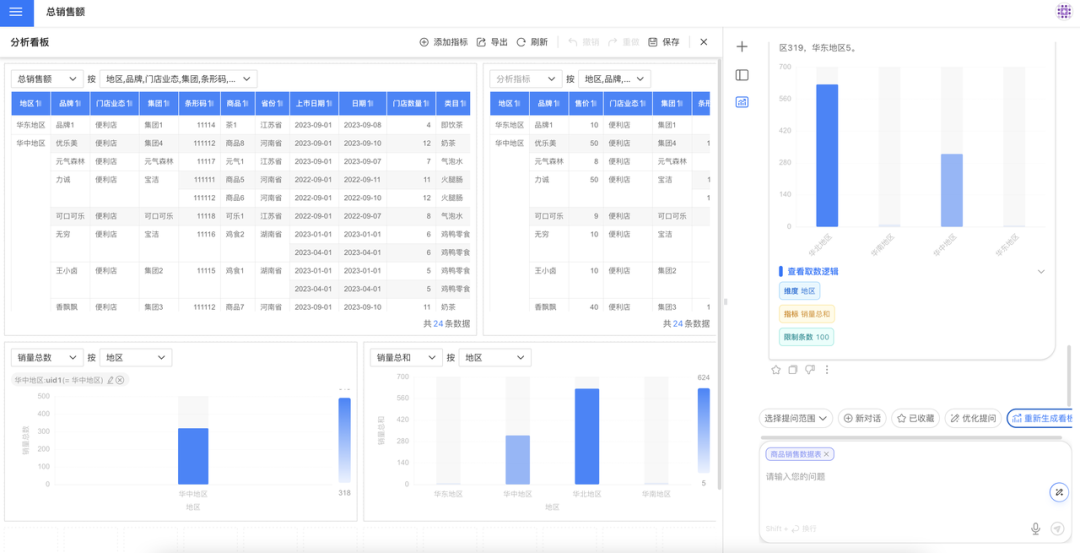Click the color range slider ending at 318

(x=344, y=441)
